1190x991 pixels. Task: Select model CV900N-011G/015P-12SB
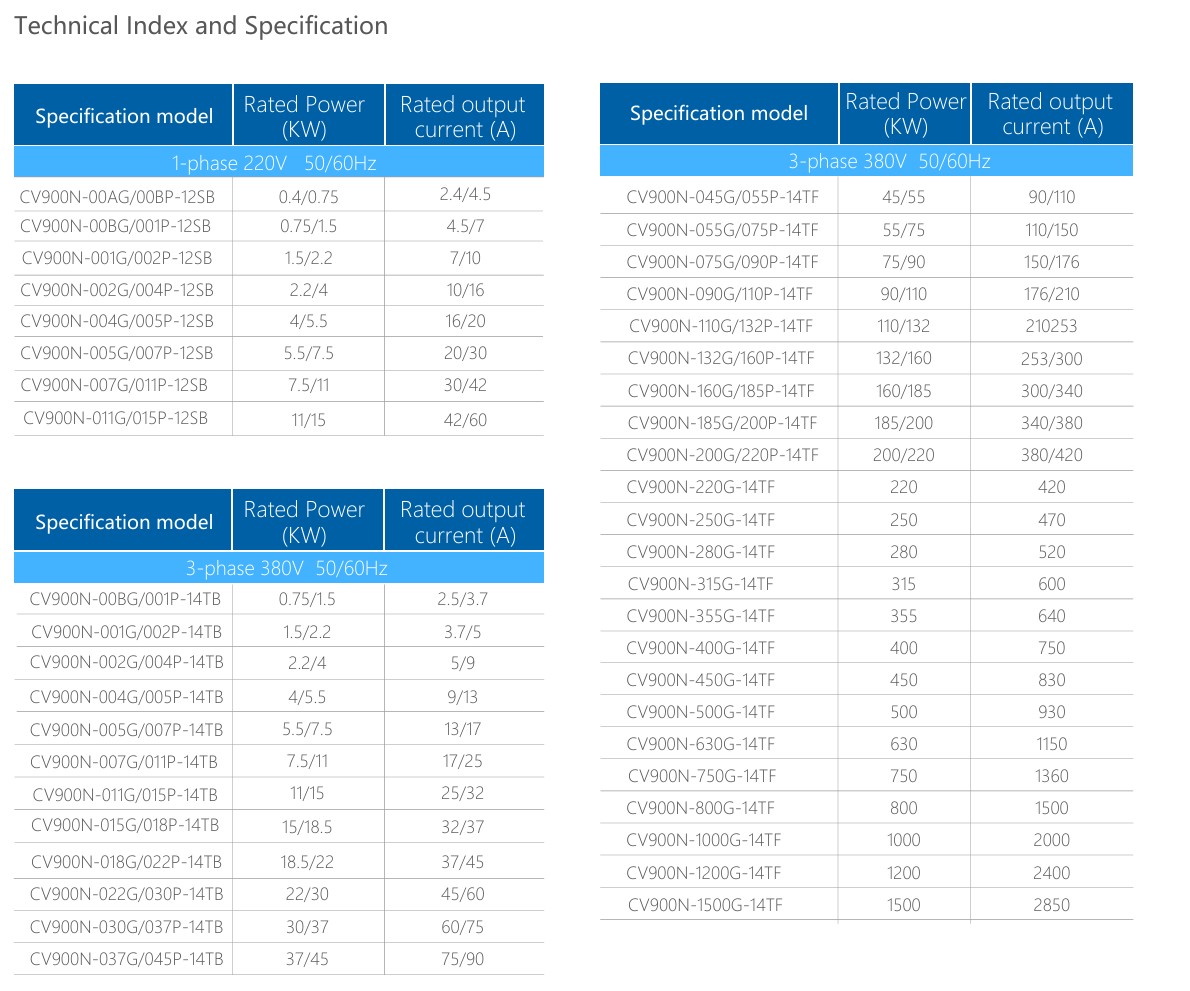116,418
